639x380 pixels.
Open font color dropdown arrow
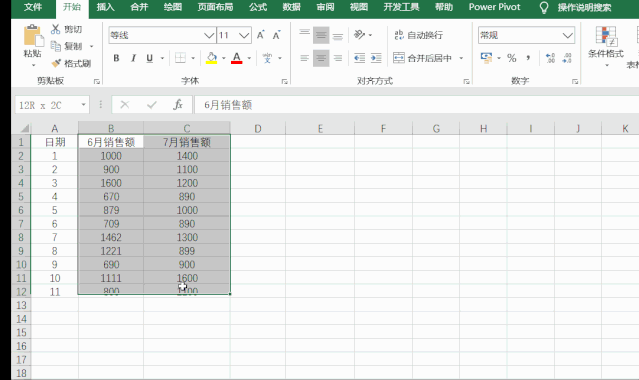pos(249,58)
